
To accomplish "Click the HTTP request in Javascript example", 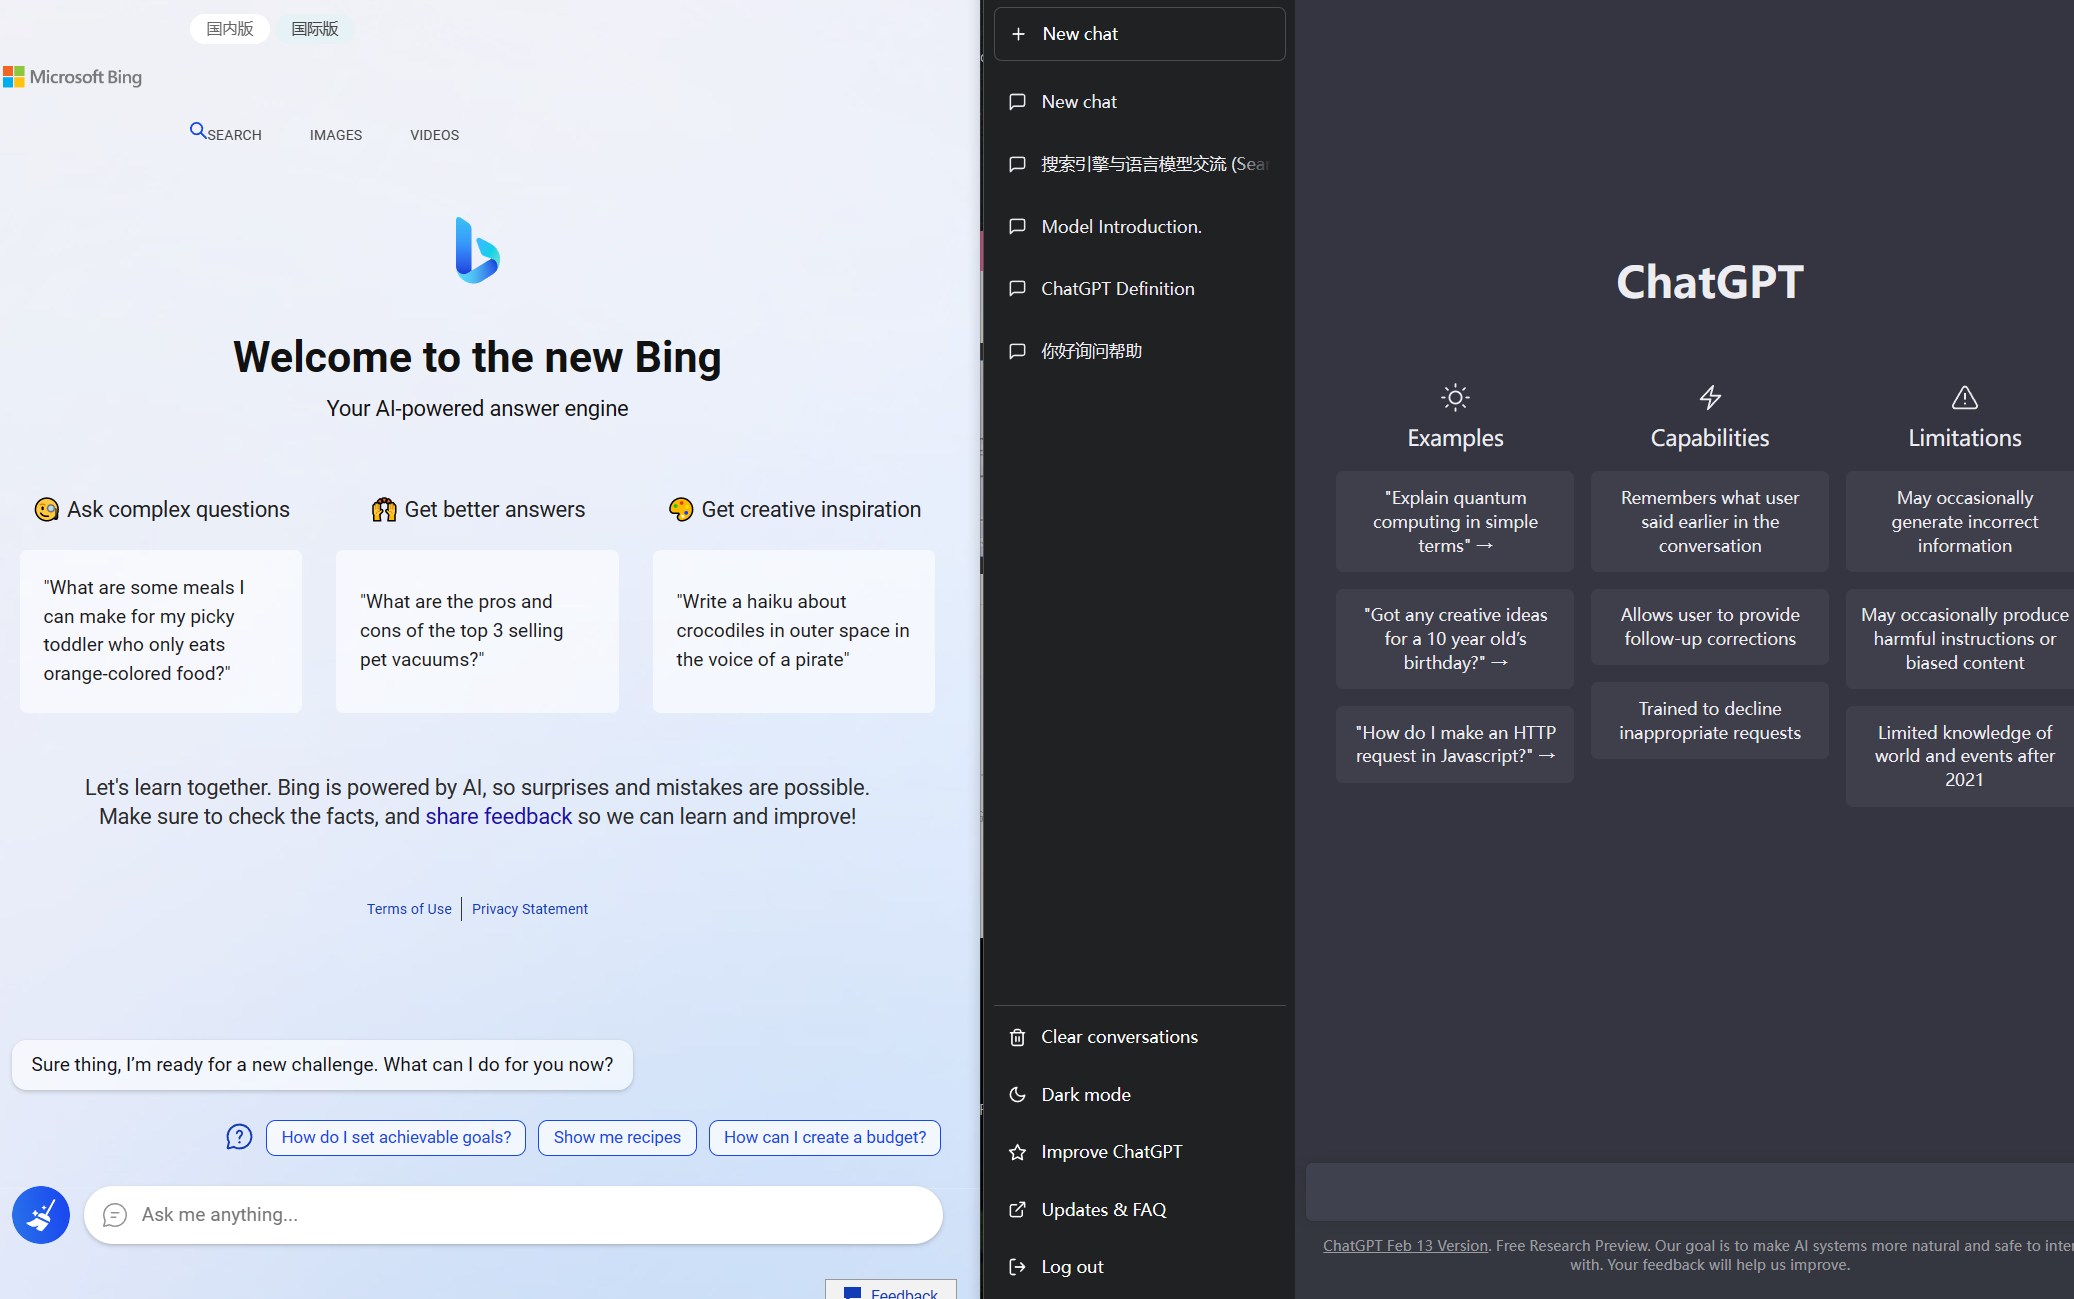I will click(x=1455, y=745).
